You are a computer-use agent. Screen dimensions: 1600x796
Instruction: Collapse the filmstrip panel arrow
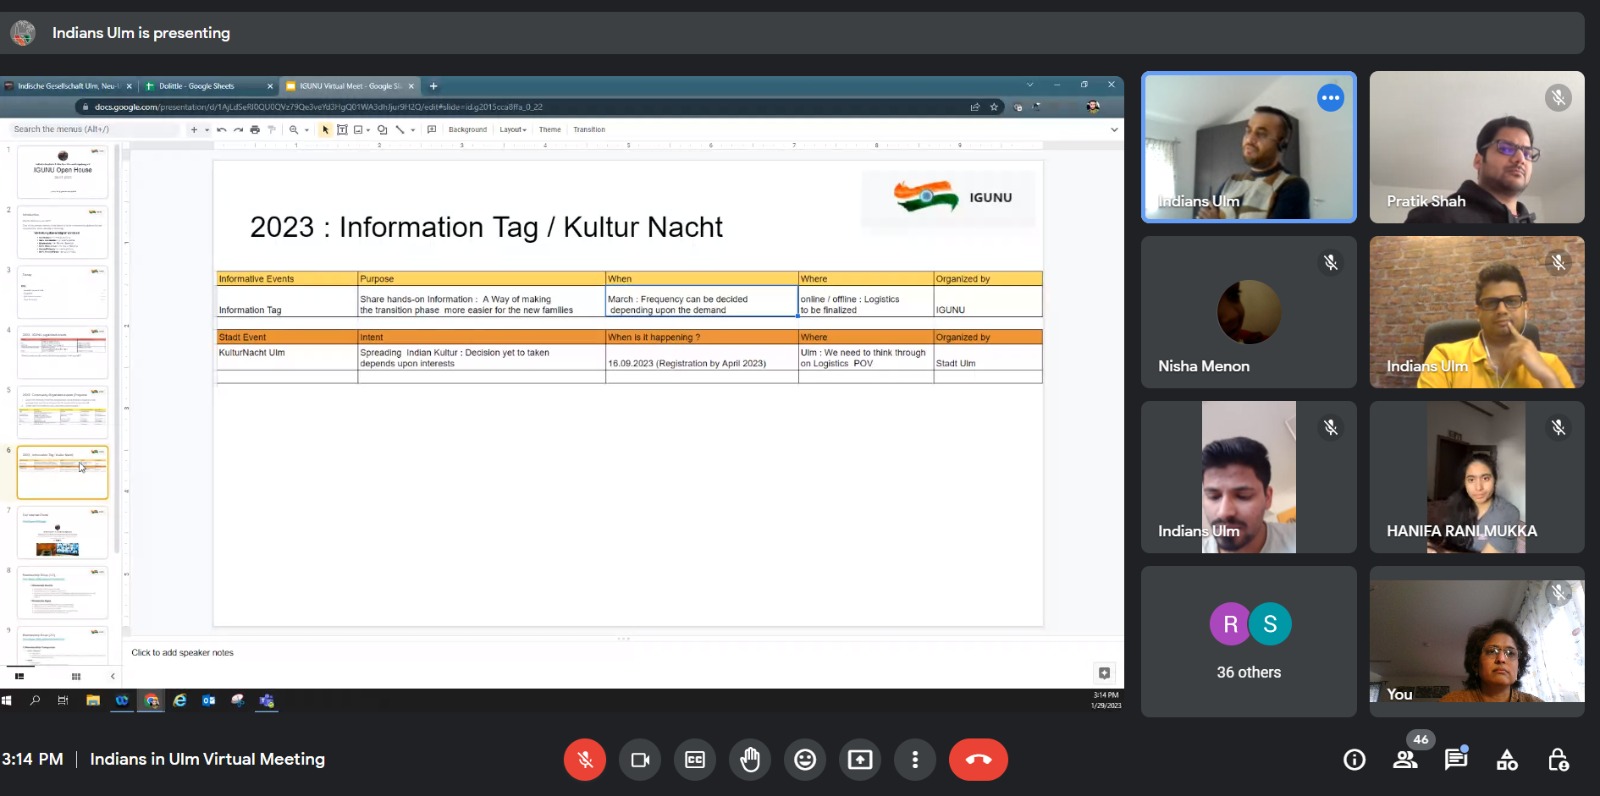pyautogui.click(x=112, y=676)
